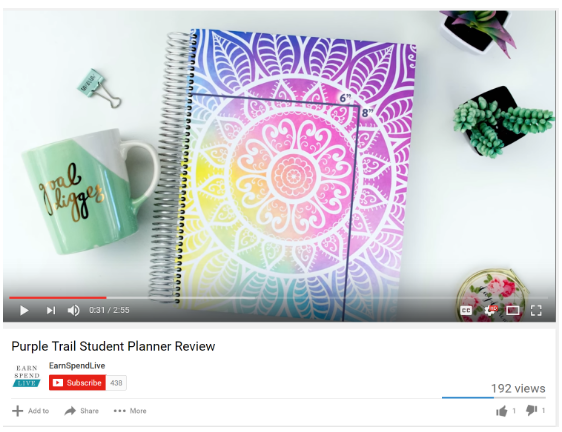This screenshot has height=432, width=562.
Task: Enter fullscreen mode
Action: 536,310
